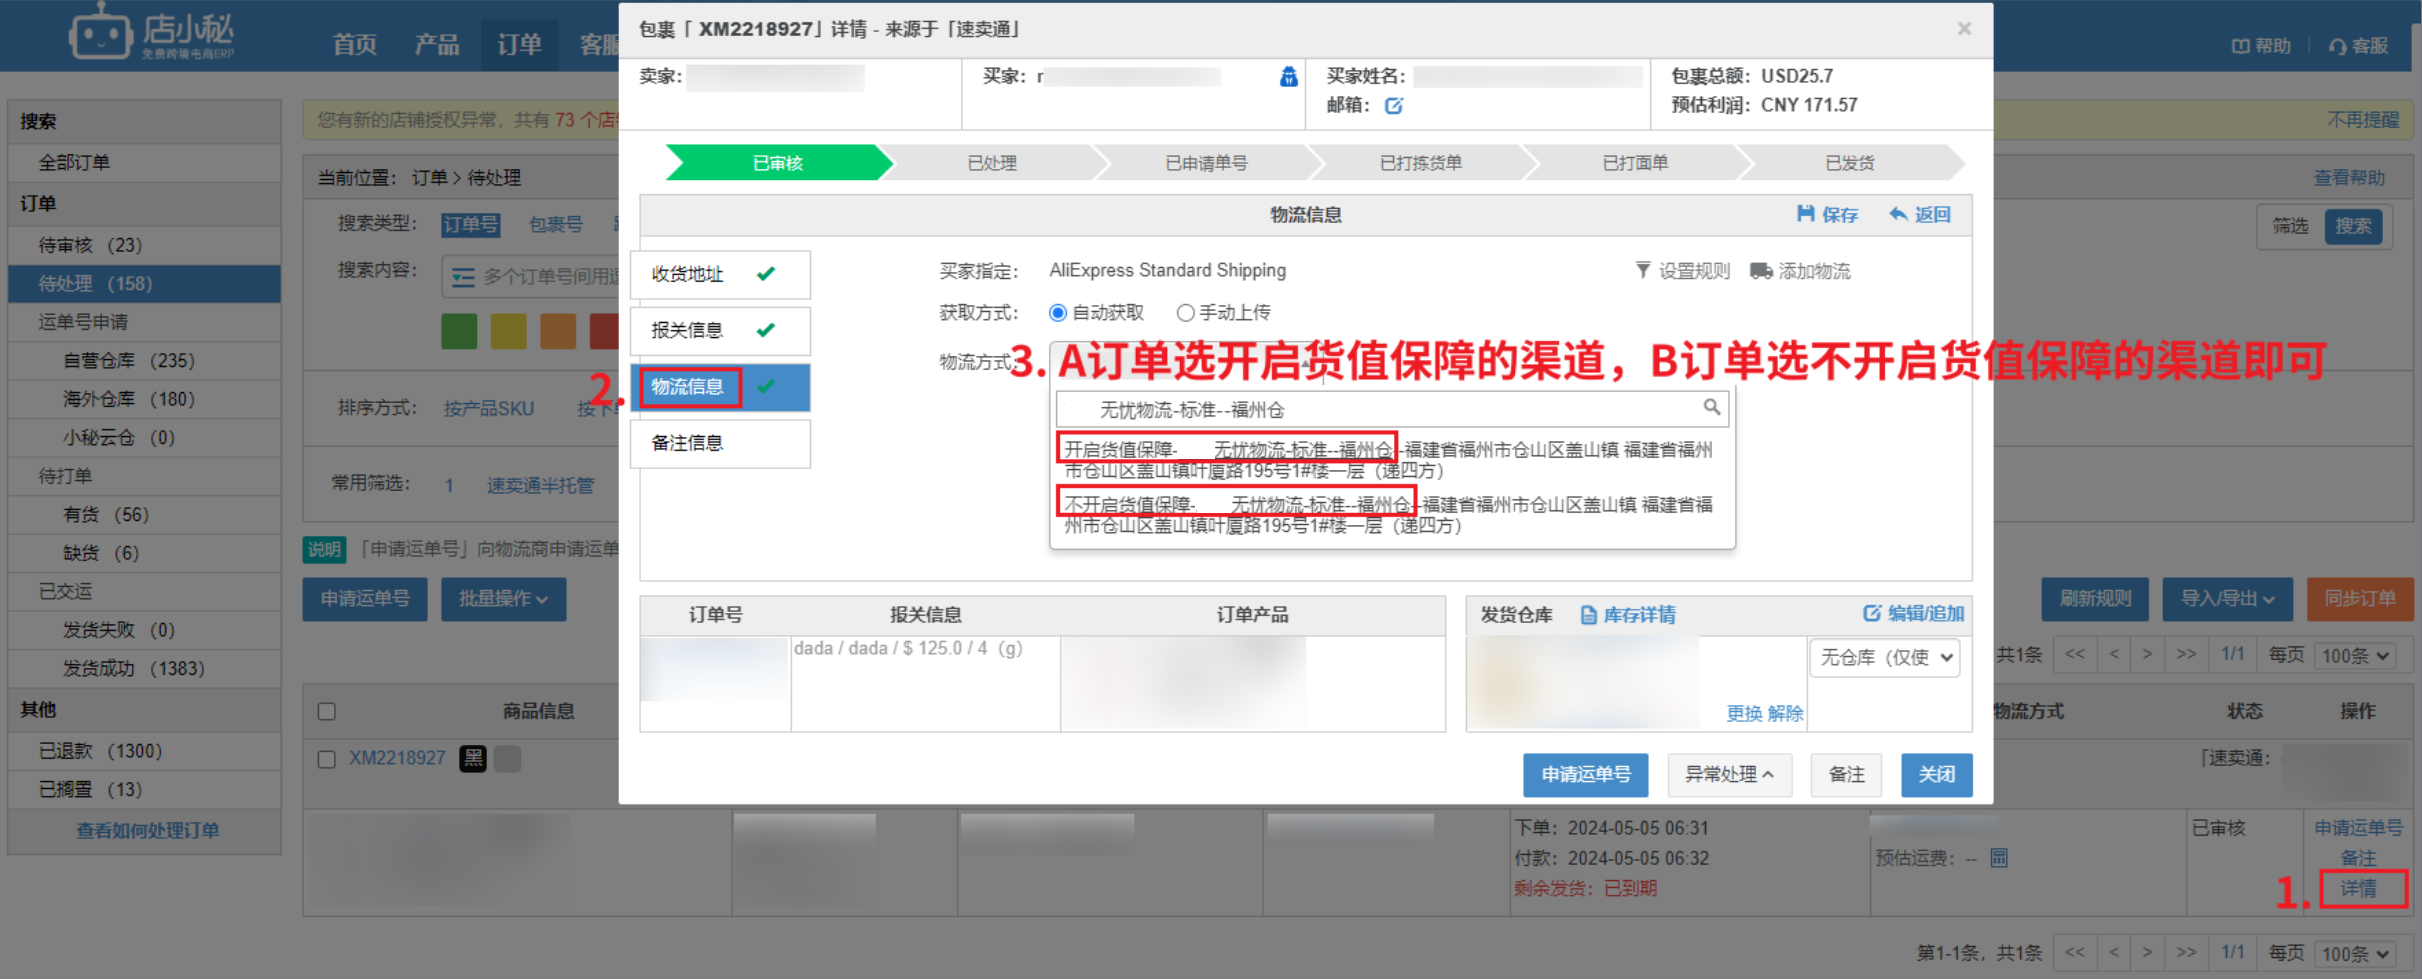2422x979 pixels.
Task: Select the automatic fetch radio button
Action: (x=1058, y=313)
